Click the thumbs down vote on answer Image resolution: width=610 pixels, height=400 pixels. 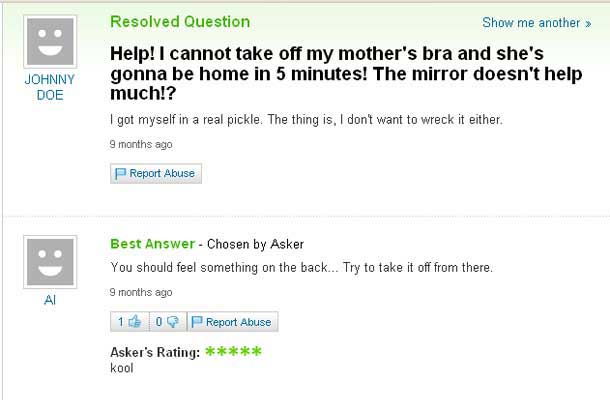[166, 322]
